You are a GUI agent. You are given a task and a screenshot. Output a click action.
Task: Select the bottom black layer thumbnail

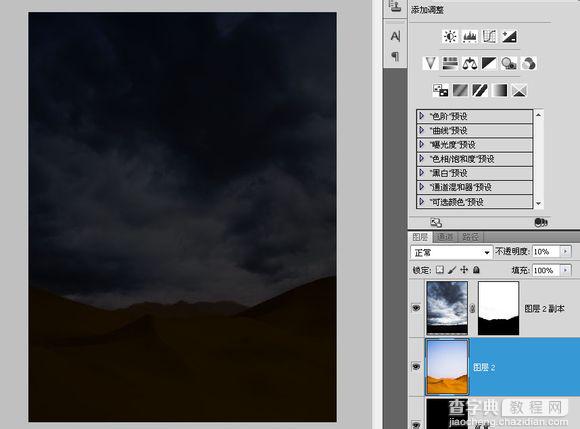447,413
